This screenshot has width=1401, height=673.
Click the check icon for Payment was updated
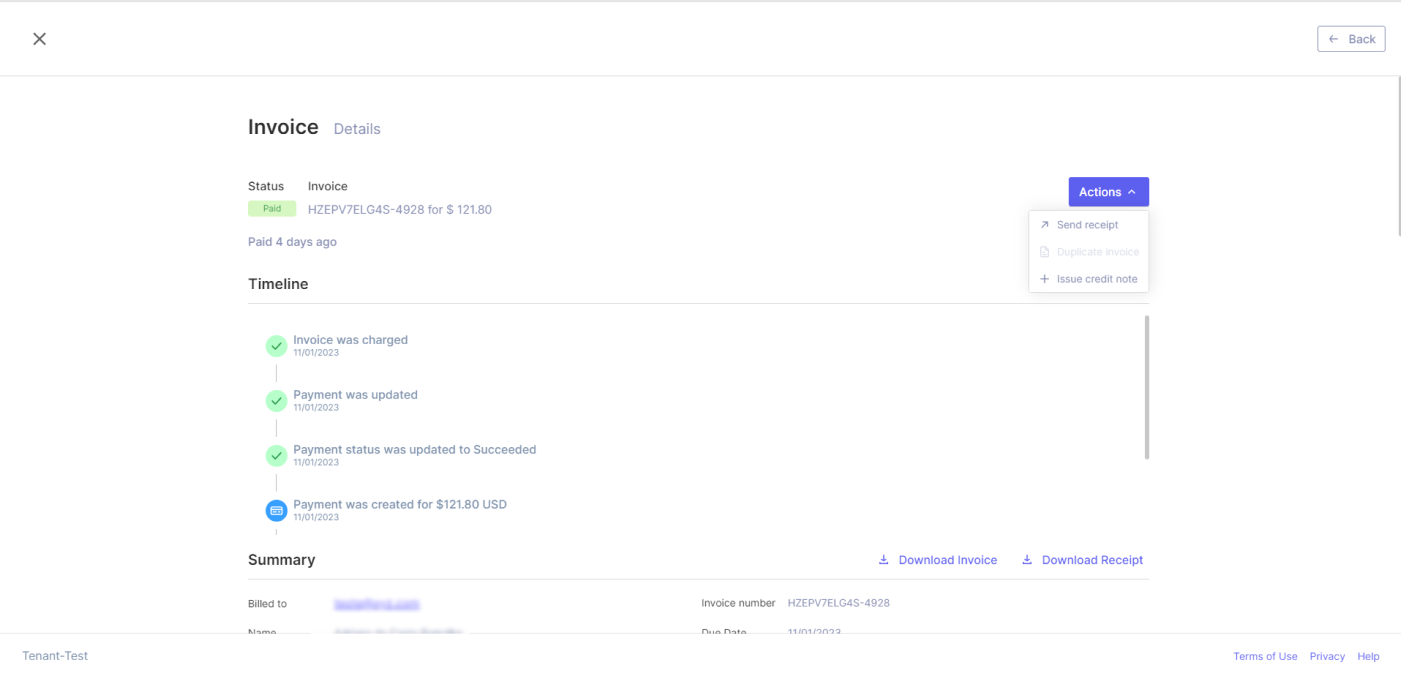tap(276, 401)
